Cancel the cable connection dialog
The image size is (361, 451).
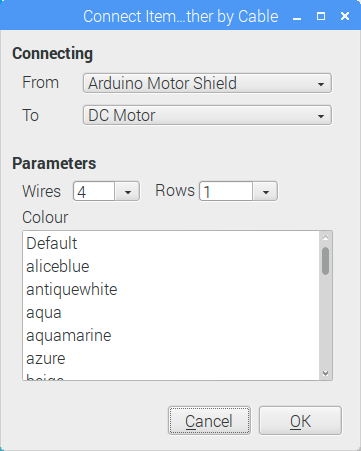[x=209, y=421]
